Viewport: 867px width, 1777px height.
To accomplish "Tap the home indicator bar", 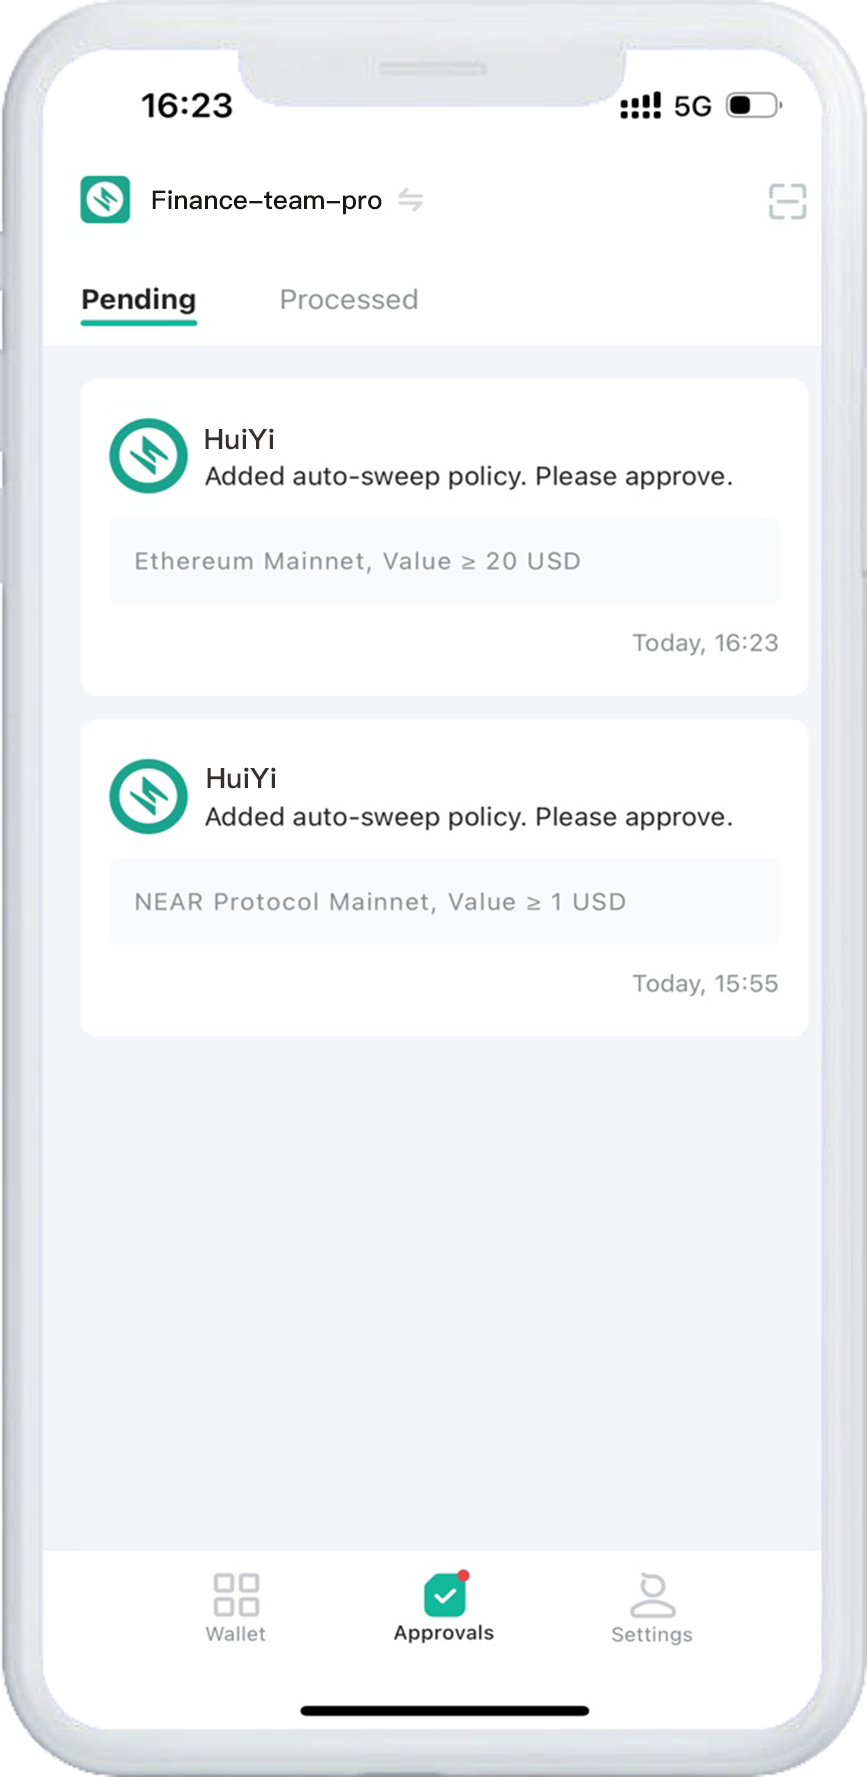I will 445,1711.
